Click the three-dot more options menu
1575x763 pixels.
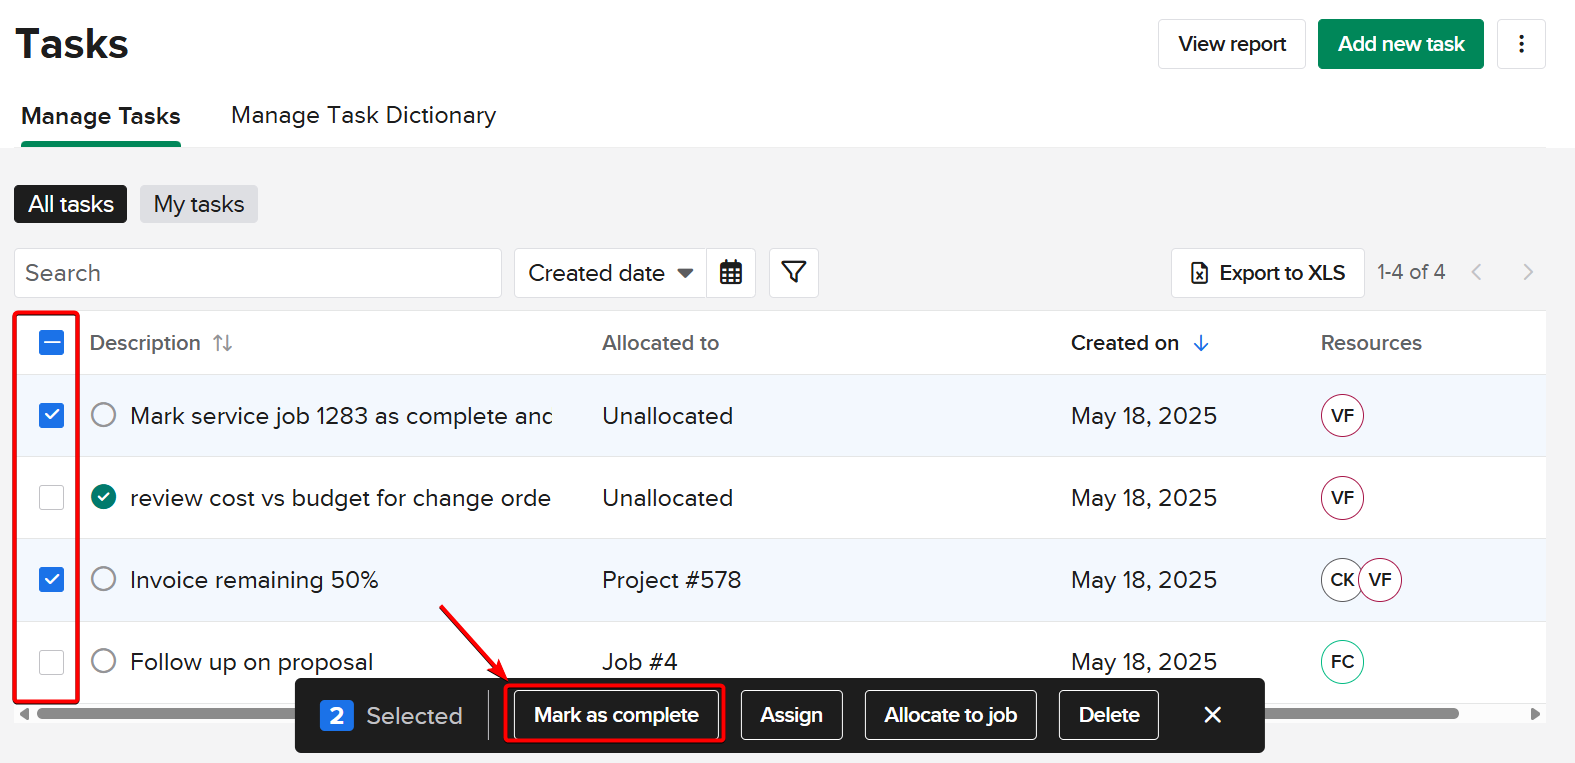click(1521, 44)
